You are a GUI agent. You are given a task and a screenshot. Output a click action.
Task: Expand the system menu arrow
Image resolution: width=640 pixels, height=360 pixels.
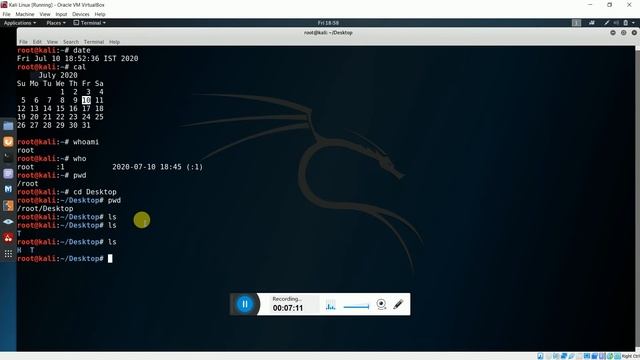(633, 23)
